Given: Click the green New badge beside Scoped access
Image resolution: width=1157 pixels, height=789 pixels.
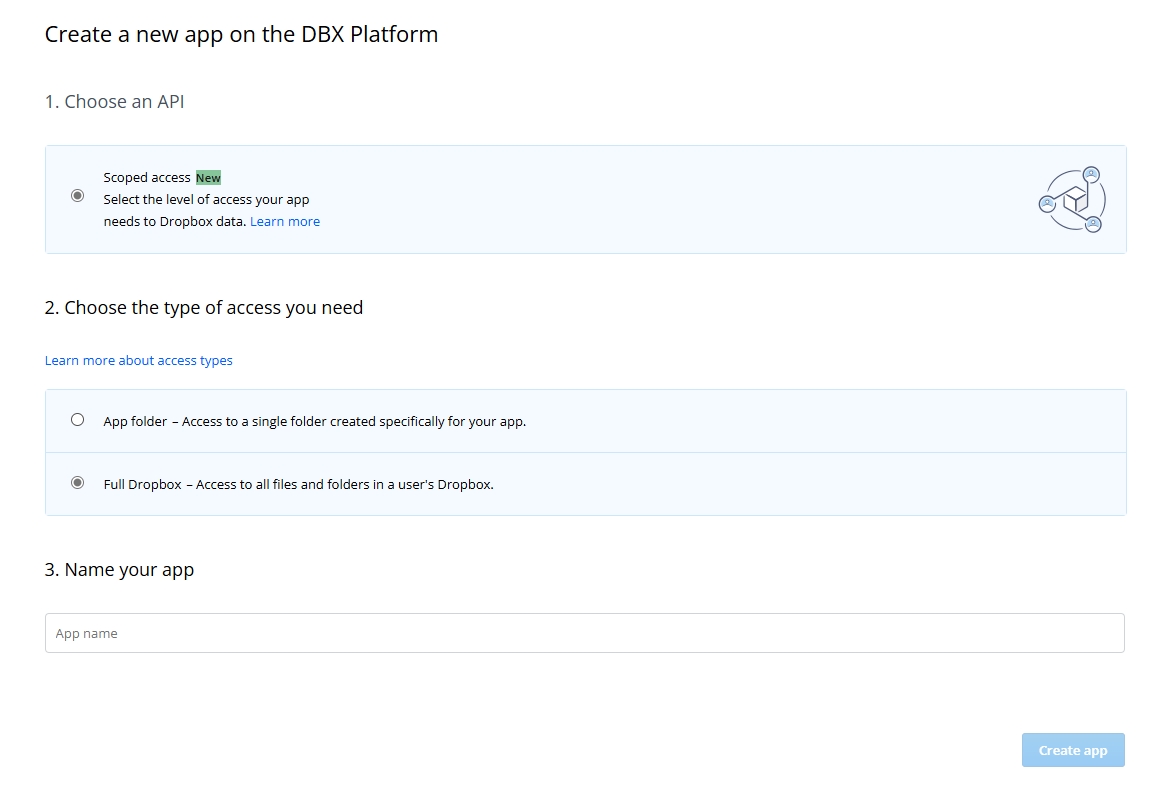Looking at the screenshot, I should 208,177.
